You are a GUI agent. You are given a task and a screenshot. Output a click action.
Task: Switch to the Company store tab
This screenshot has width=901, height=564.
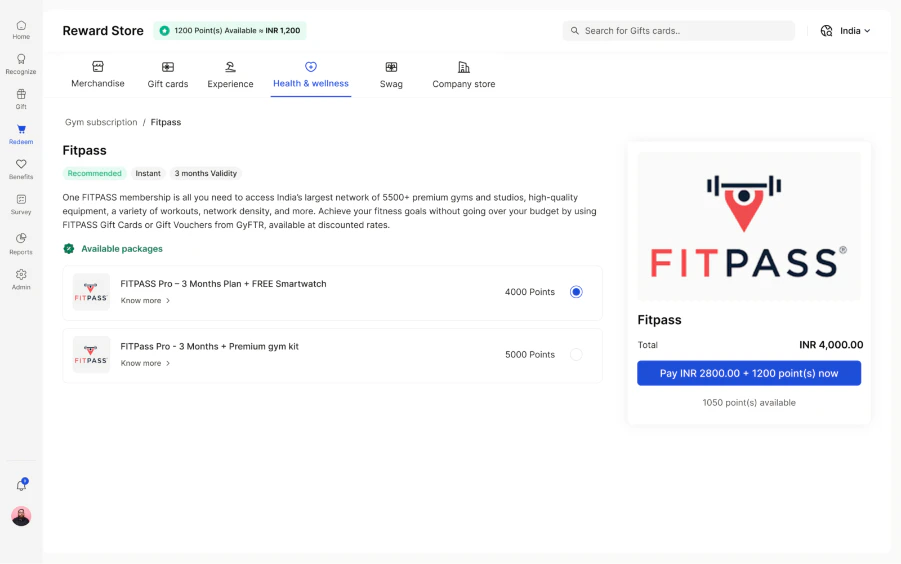tap(464, 75)
